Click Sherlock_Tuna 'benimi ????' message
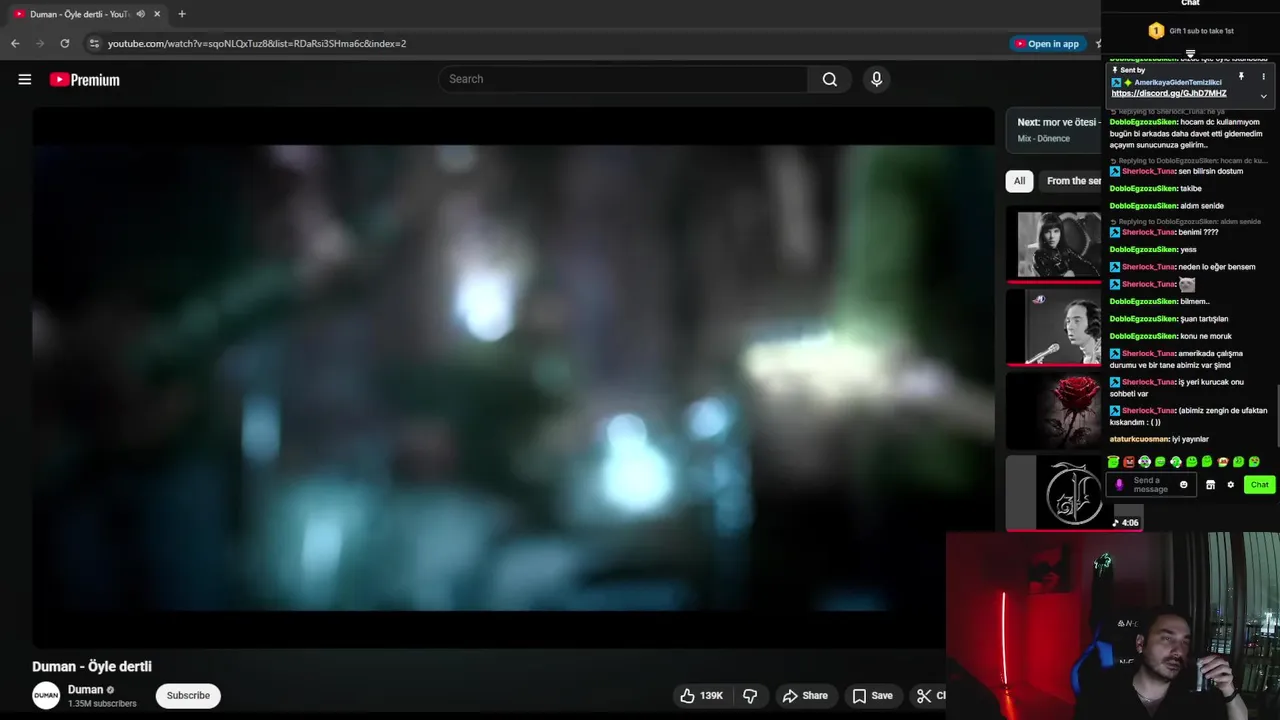Image resolution: width=1280 pixels, height=720 pixels. (1165, 232)
